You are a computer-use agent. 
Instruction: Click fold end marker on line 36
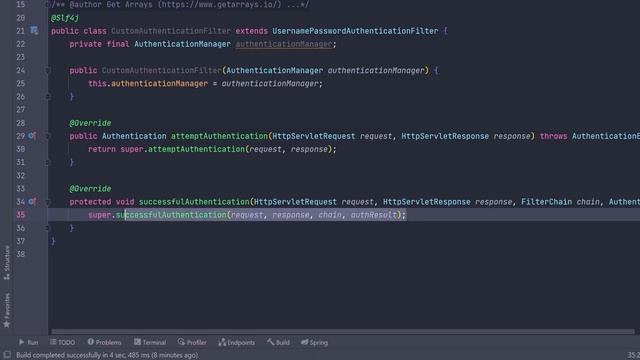click(x=47, y=228)
